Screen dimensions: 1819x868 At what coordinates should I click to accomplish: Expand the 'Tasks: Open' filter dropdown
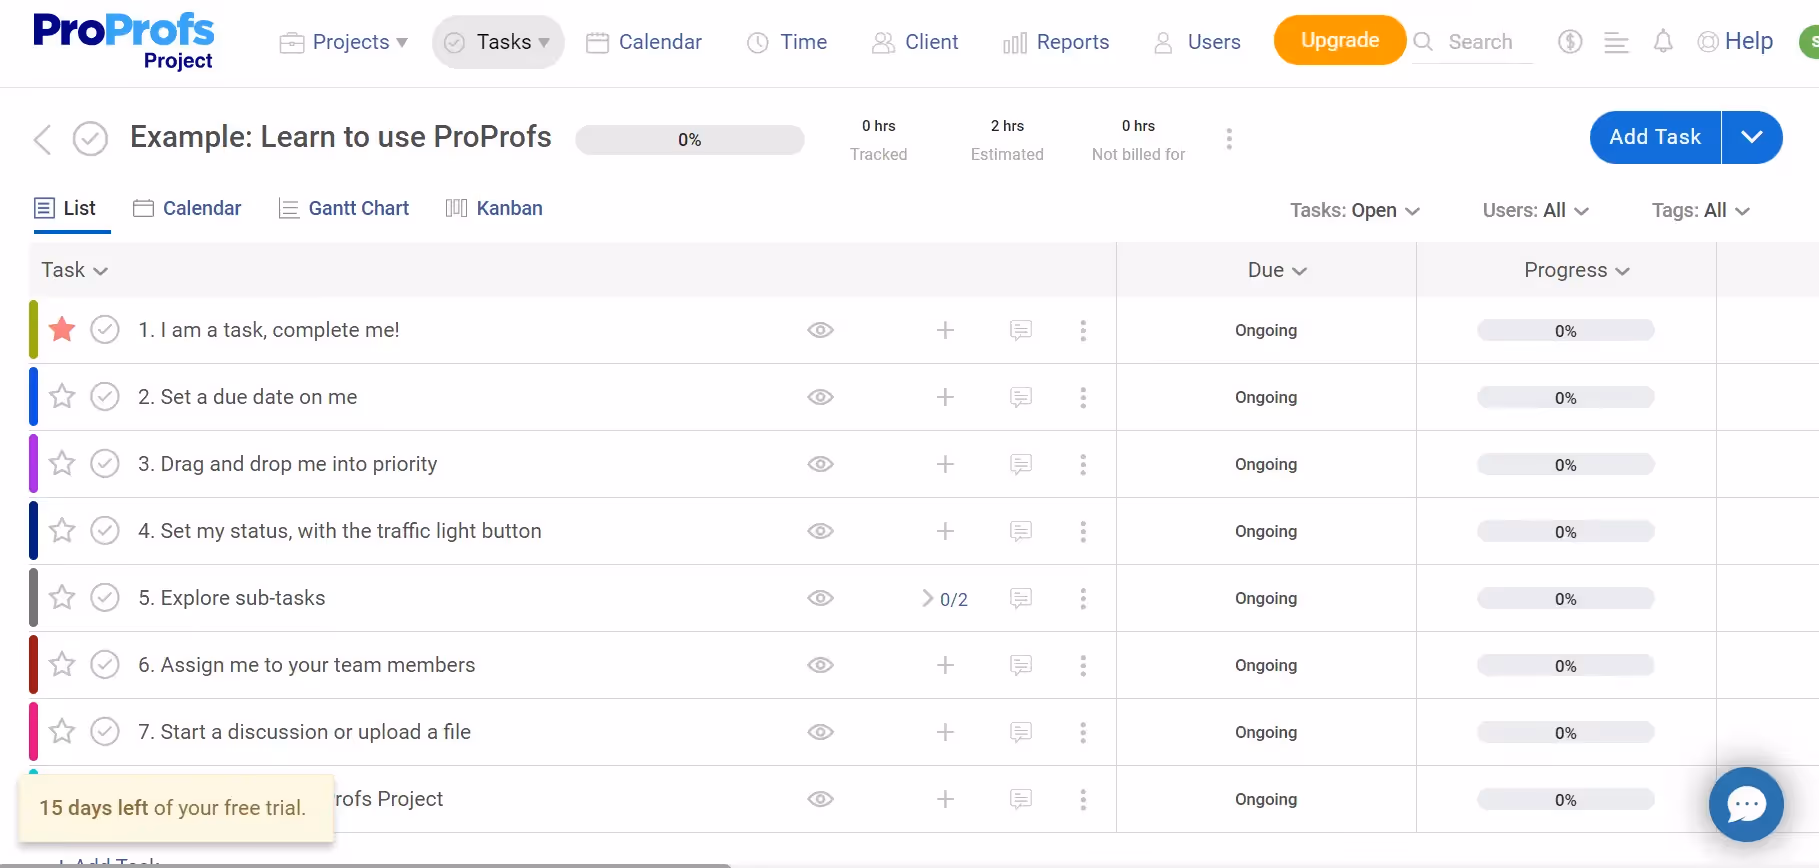point(1354,210)
